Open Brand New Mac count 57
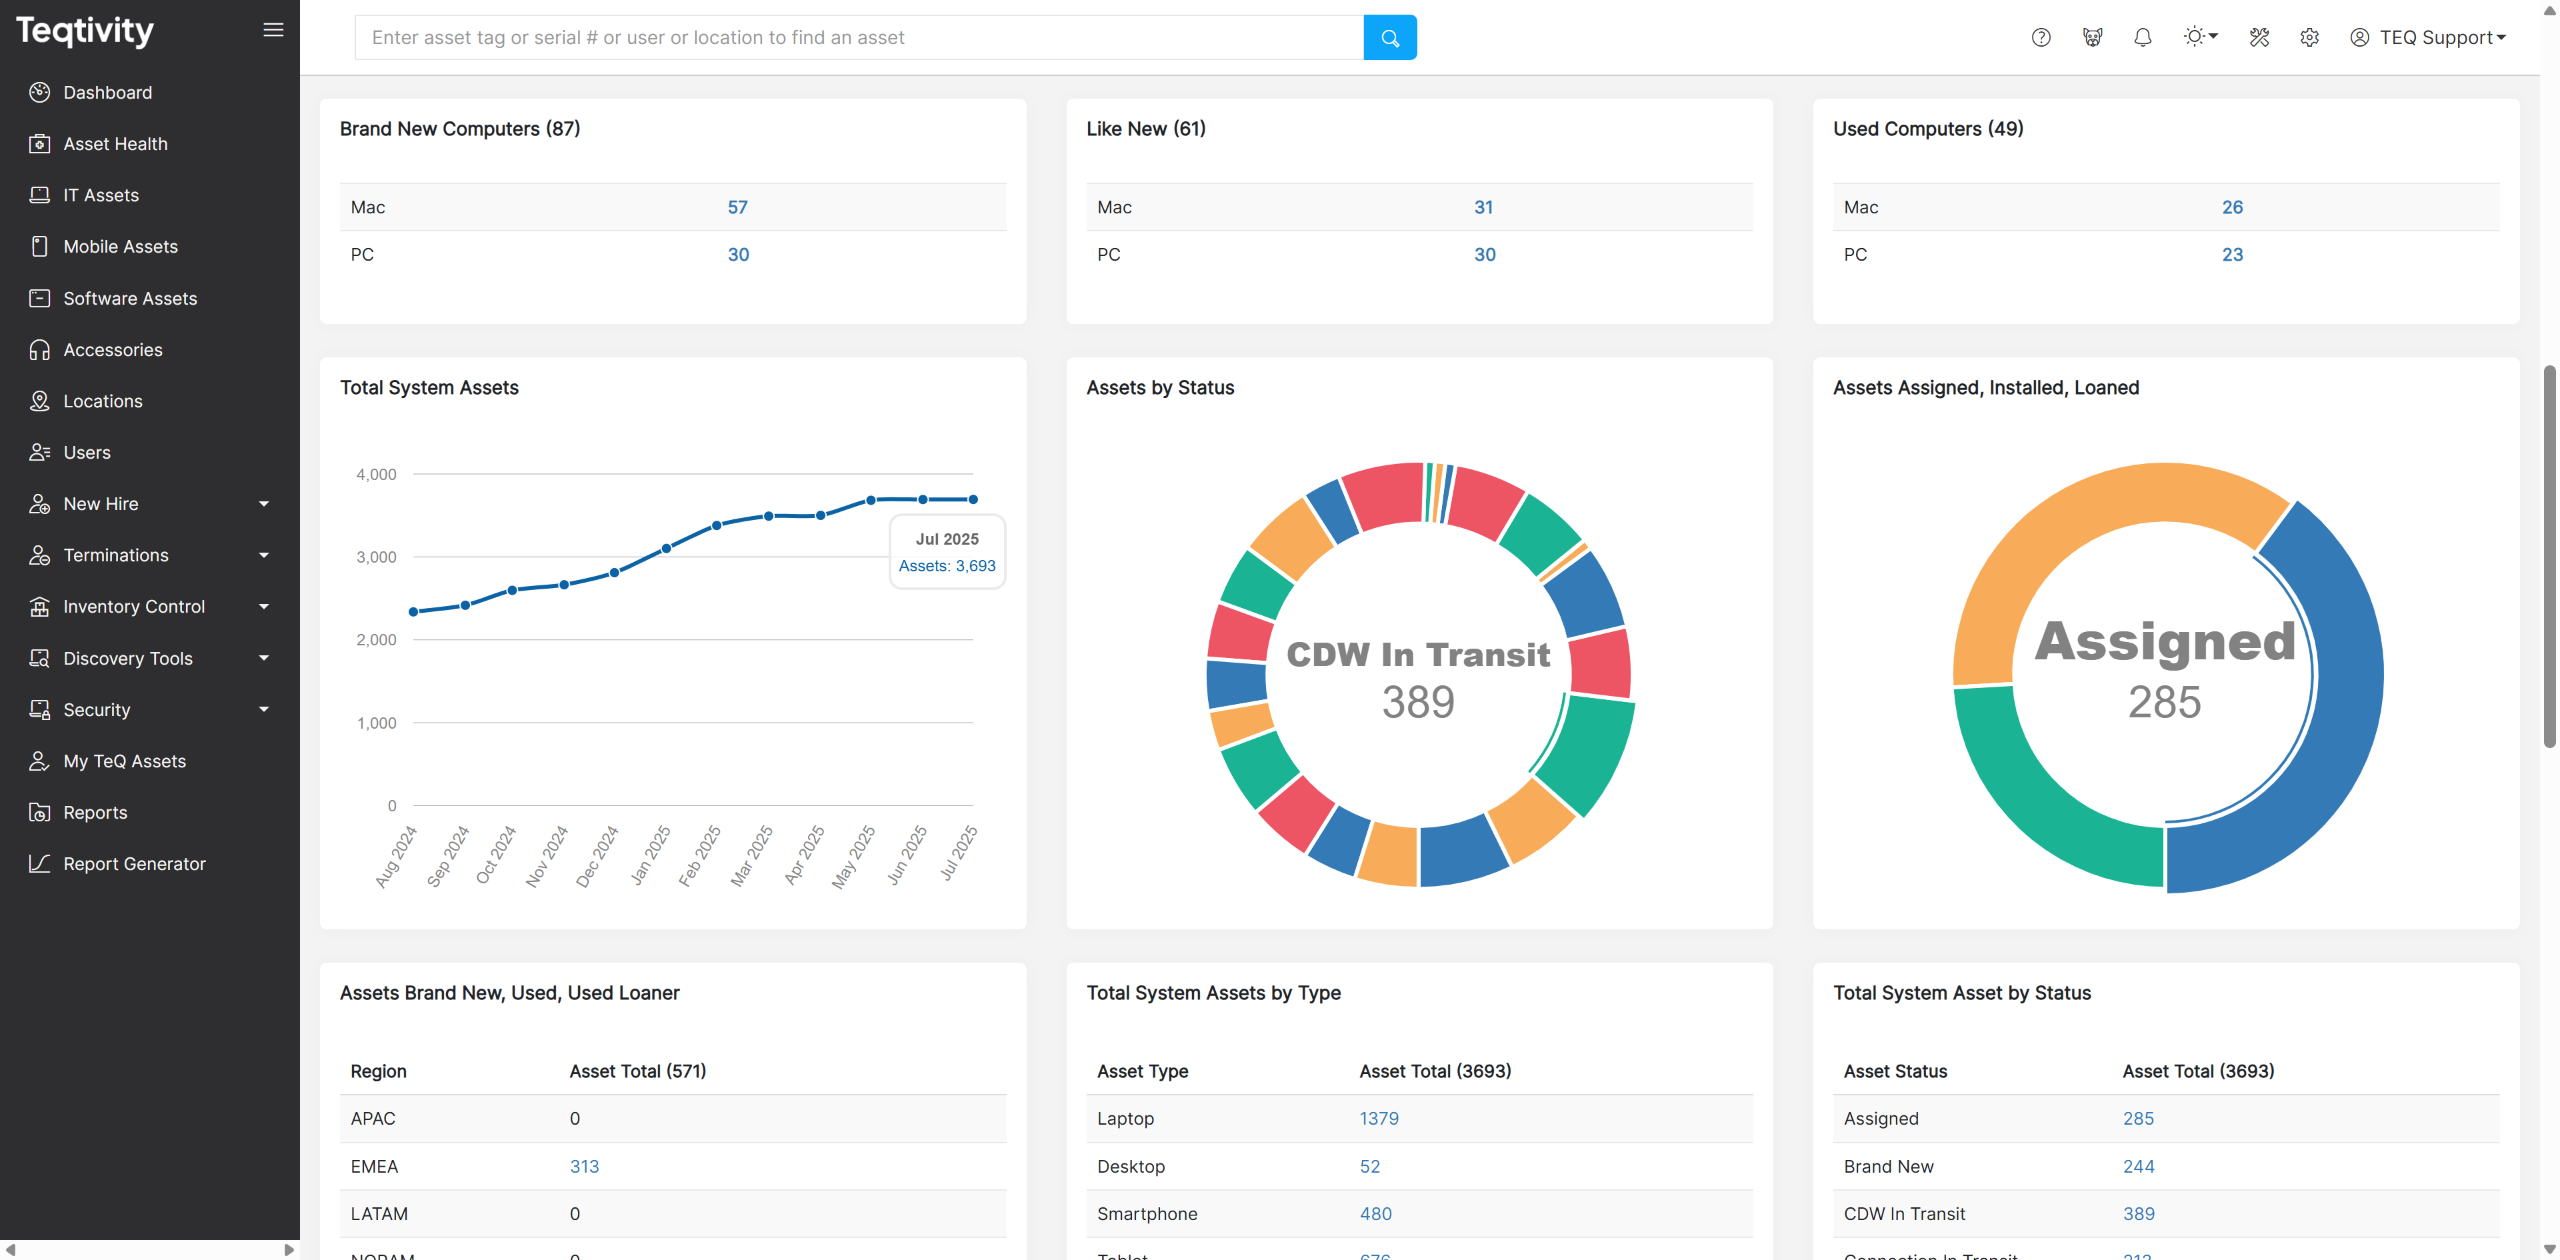Image resolution: width=2560 pixels, height=1260 pixels. (x=737, y=207)
